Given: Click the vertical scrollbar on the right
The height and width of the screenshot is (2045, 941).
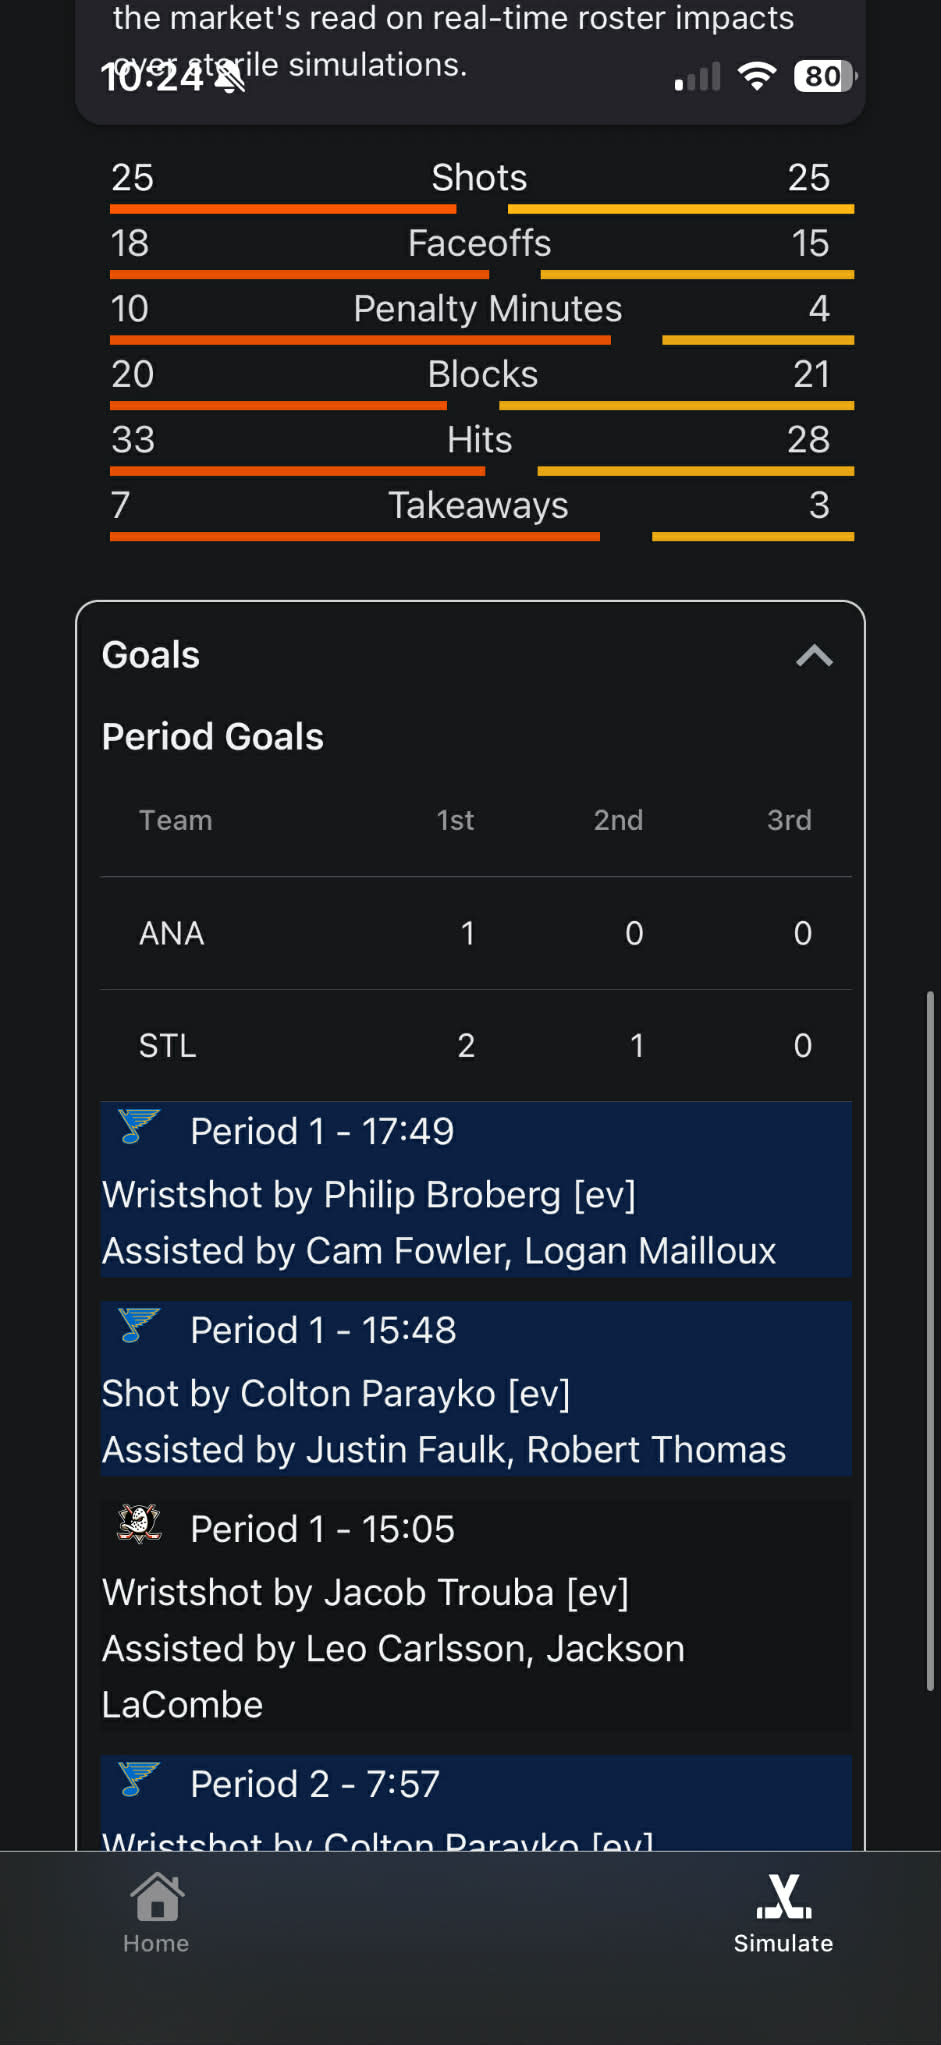Looking at the screenshot, I should (929, 1340).
